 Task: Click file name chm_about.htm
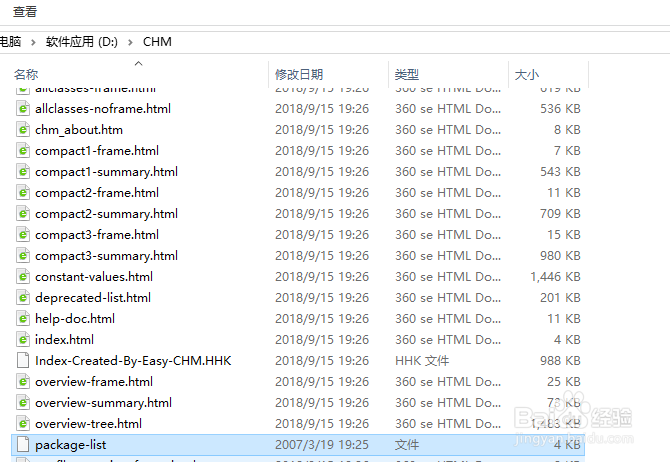click(x=79, y=129)
